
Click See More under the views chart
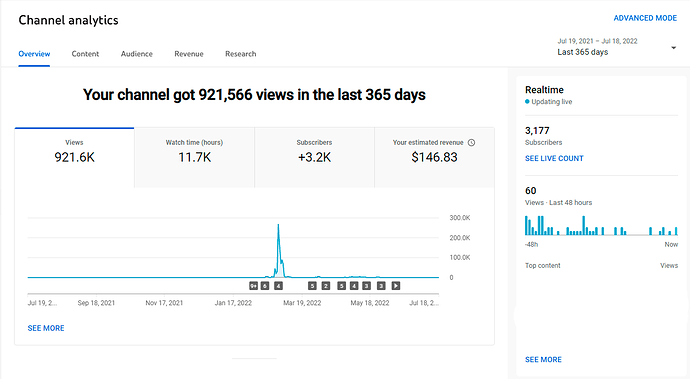(x=46, y=328)
